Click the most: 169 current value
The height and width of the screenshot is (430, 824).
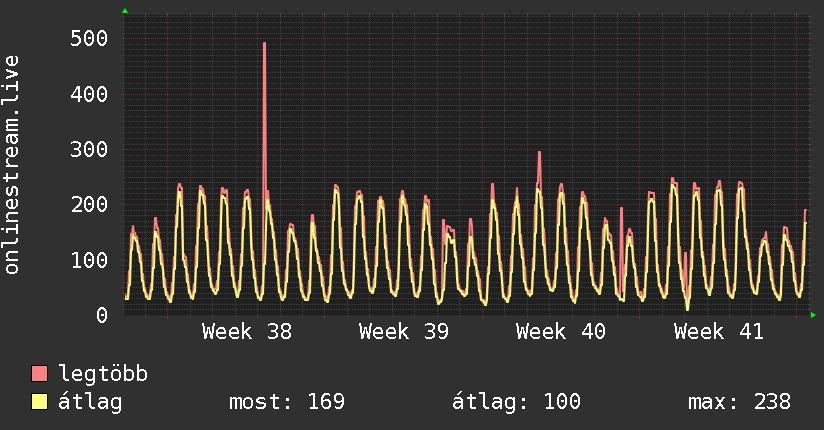click(x=287, y=402)
